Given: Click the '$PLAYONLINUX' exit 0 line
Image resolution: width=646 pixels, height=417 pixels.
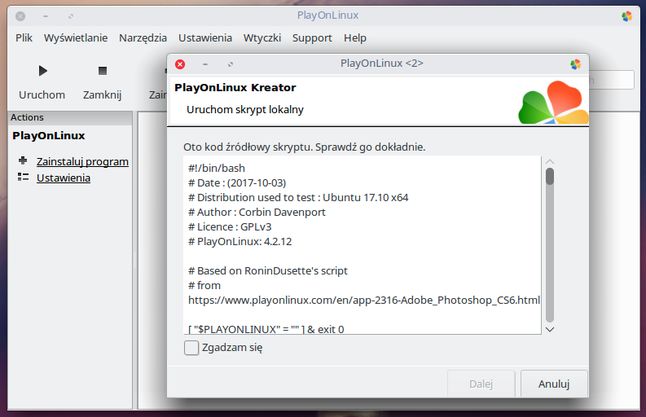Looking at the screenshot, I should pyautogui.click(x=266, y=329).
